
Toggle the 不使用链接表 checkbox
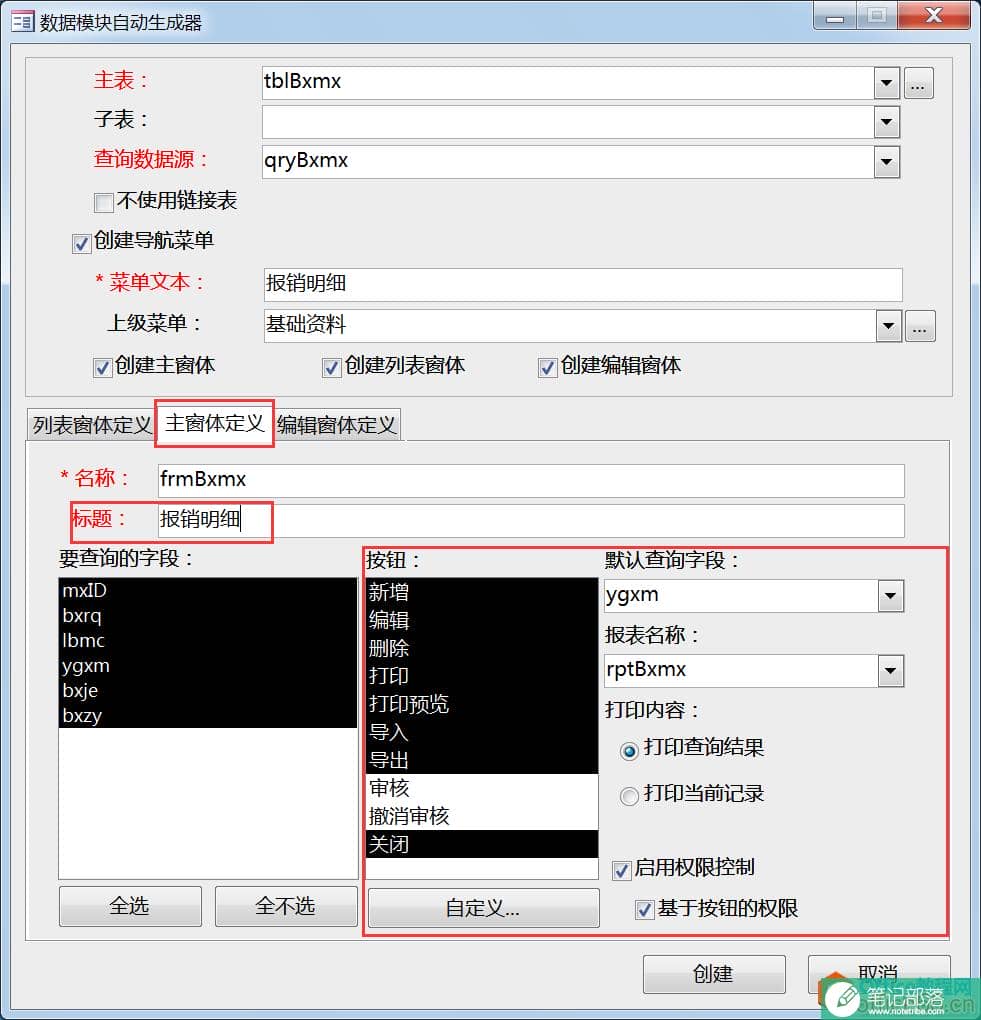pyautogui.click(x=103, y=202)
